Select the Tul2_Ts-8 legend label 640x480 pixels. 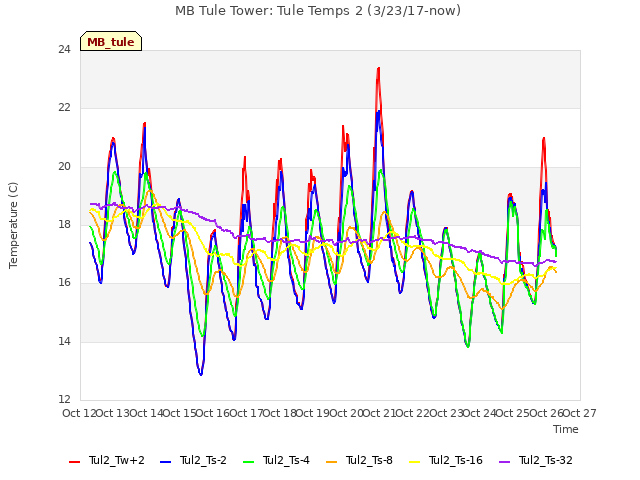click(x=369, y=460)
